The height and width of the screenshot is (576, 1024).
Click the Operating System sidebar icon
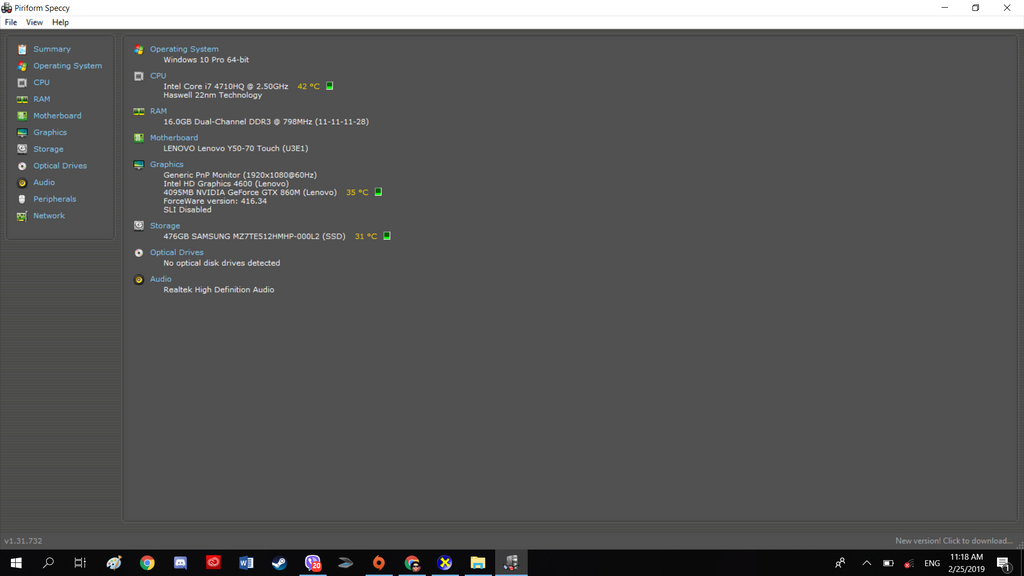[22, 66]
